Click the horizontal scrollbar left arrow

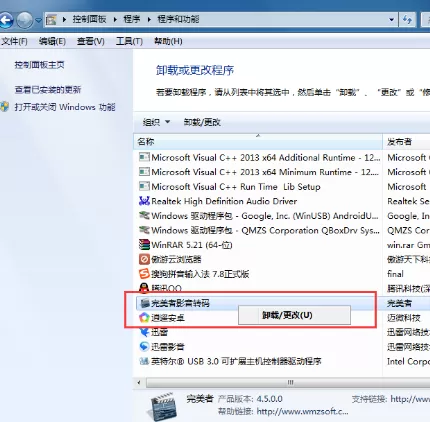point(139,383)
